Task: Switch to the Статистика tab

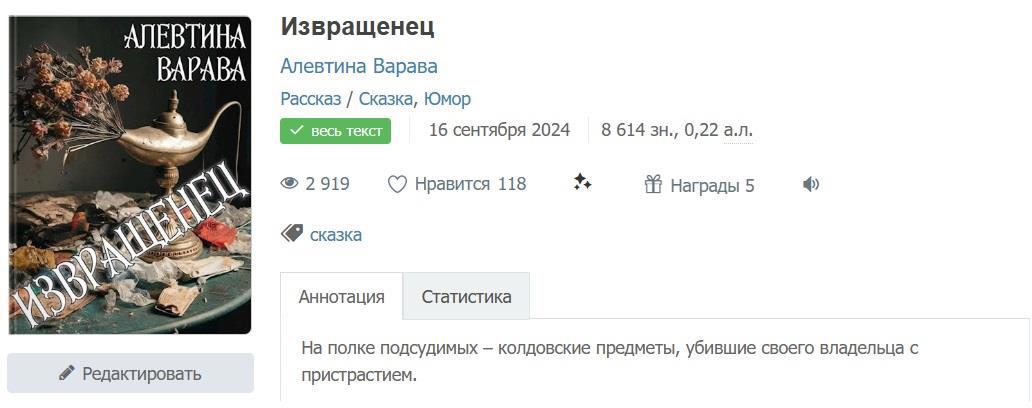Action: [466, 297]
